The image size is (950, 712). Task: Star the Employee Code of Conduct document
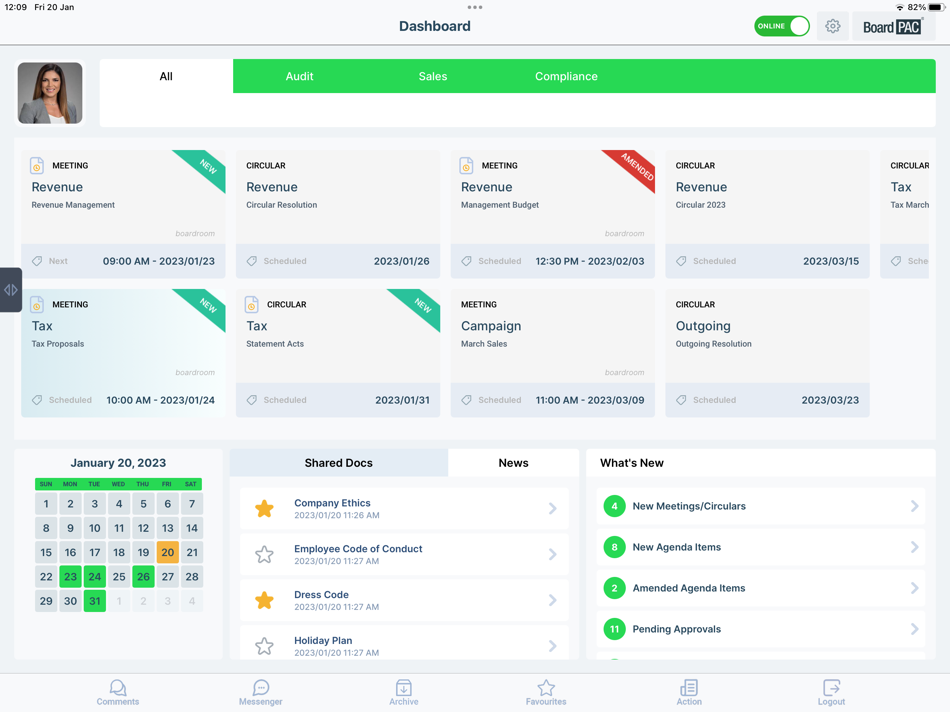click(x=264, y=553)
